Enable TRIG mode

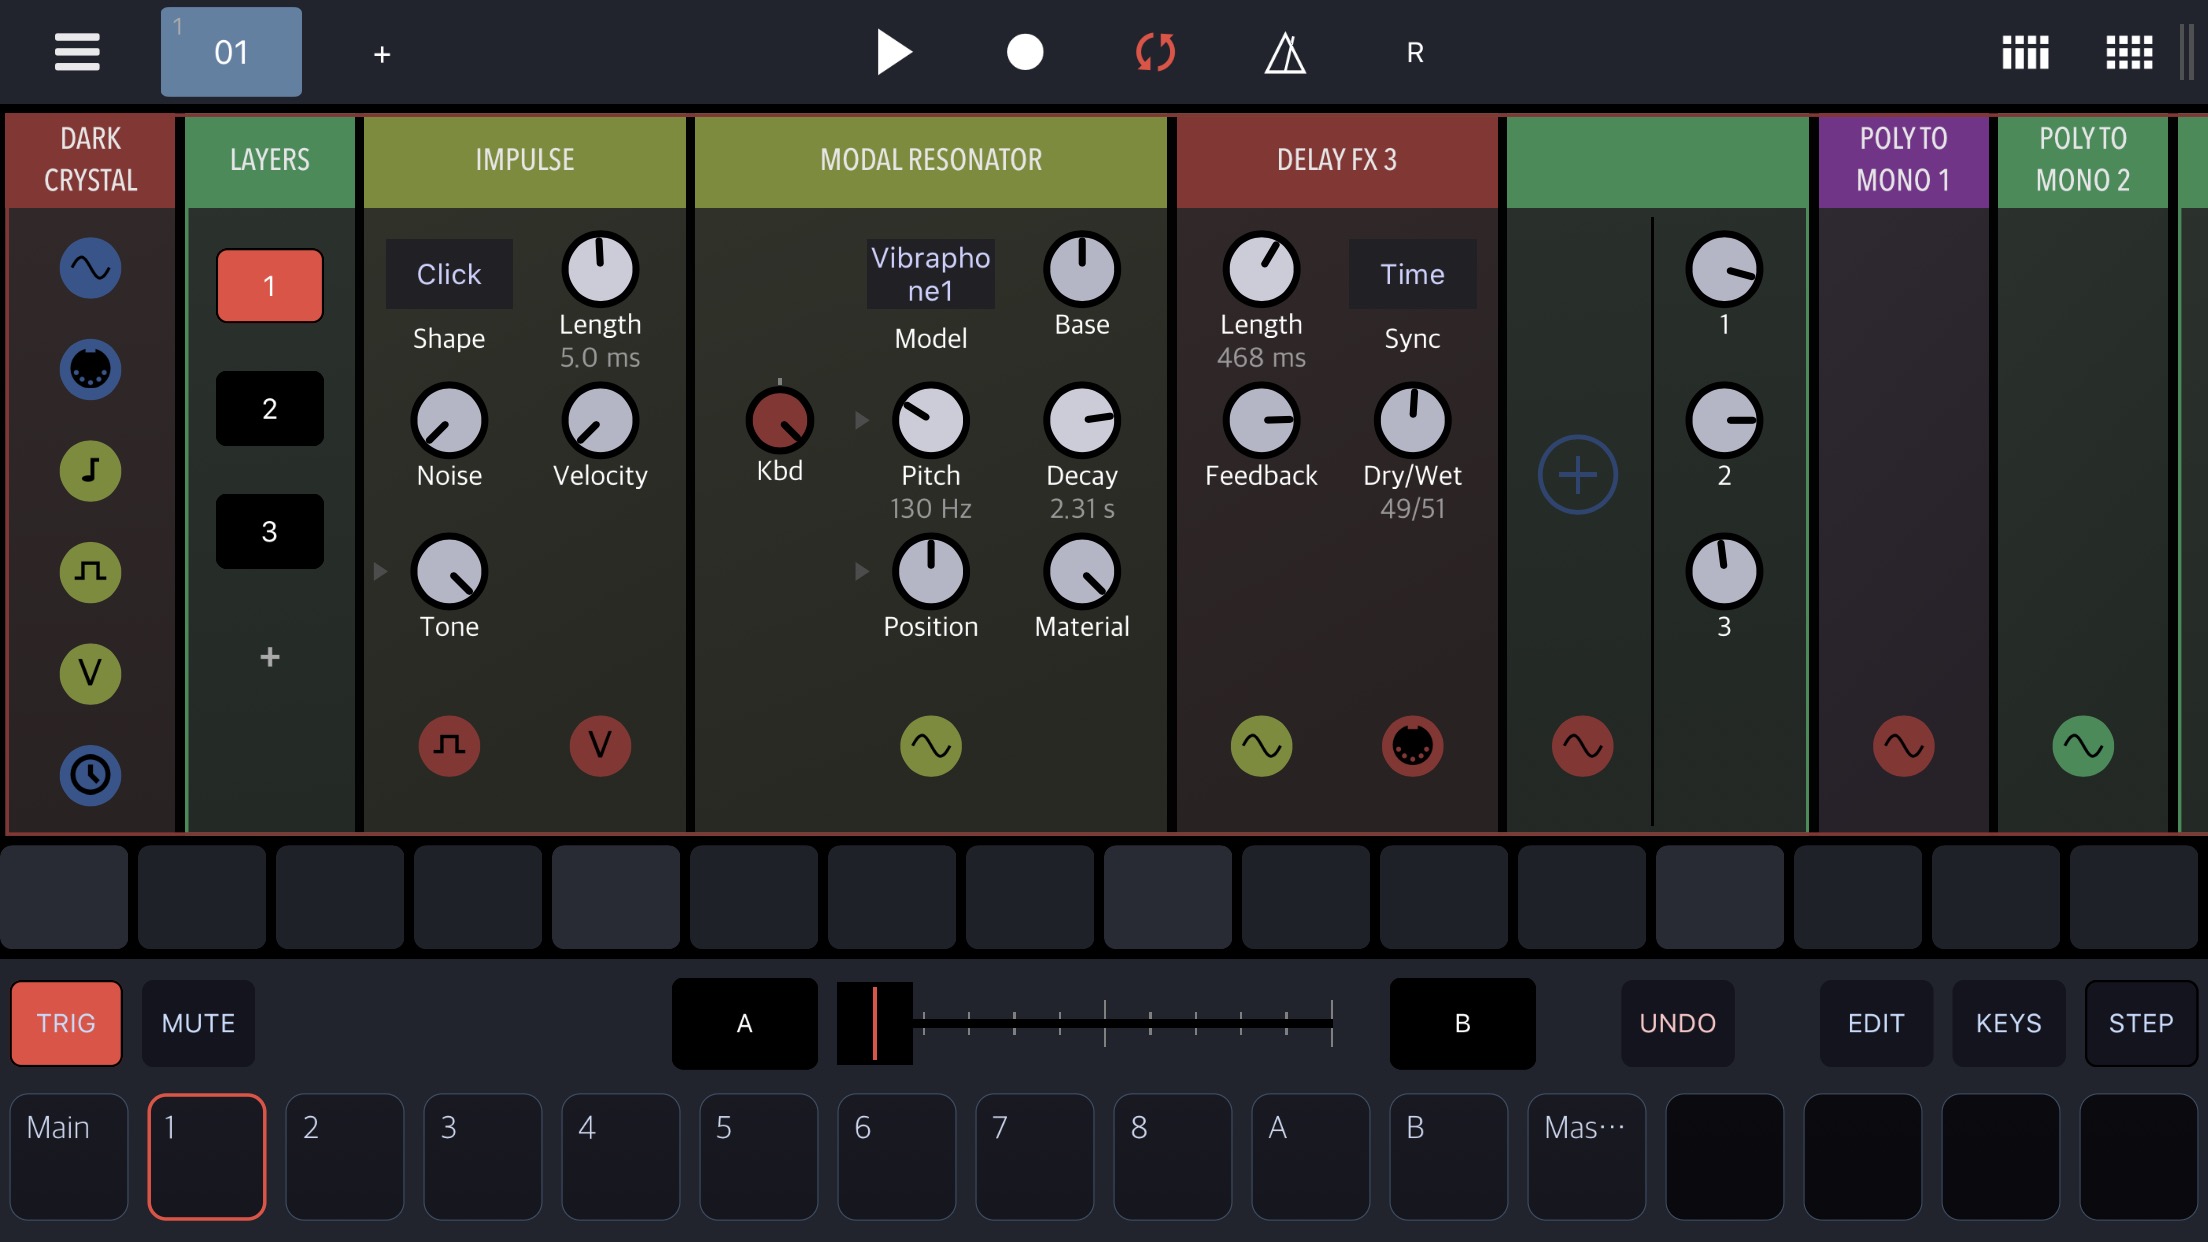66,1023
